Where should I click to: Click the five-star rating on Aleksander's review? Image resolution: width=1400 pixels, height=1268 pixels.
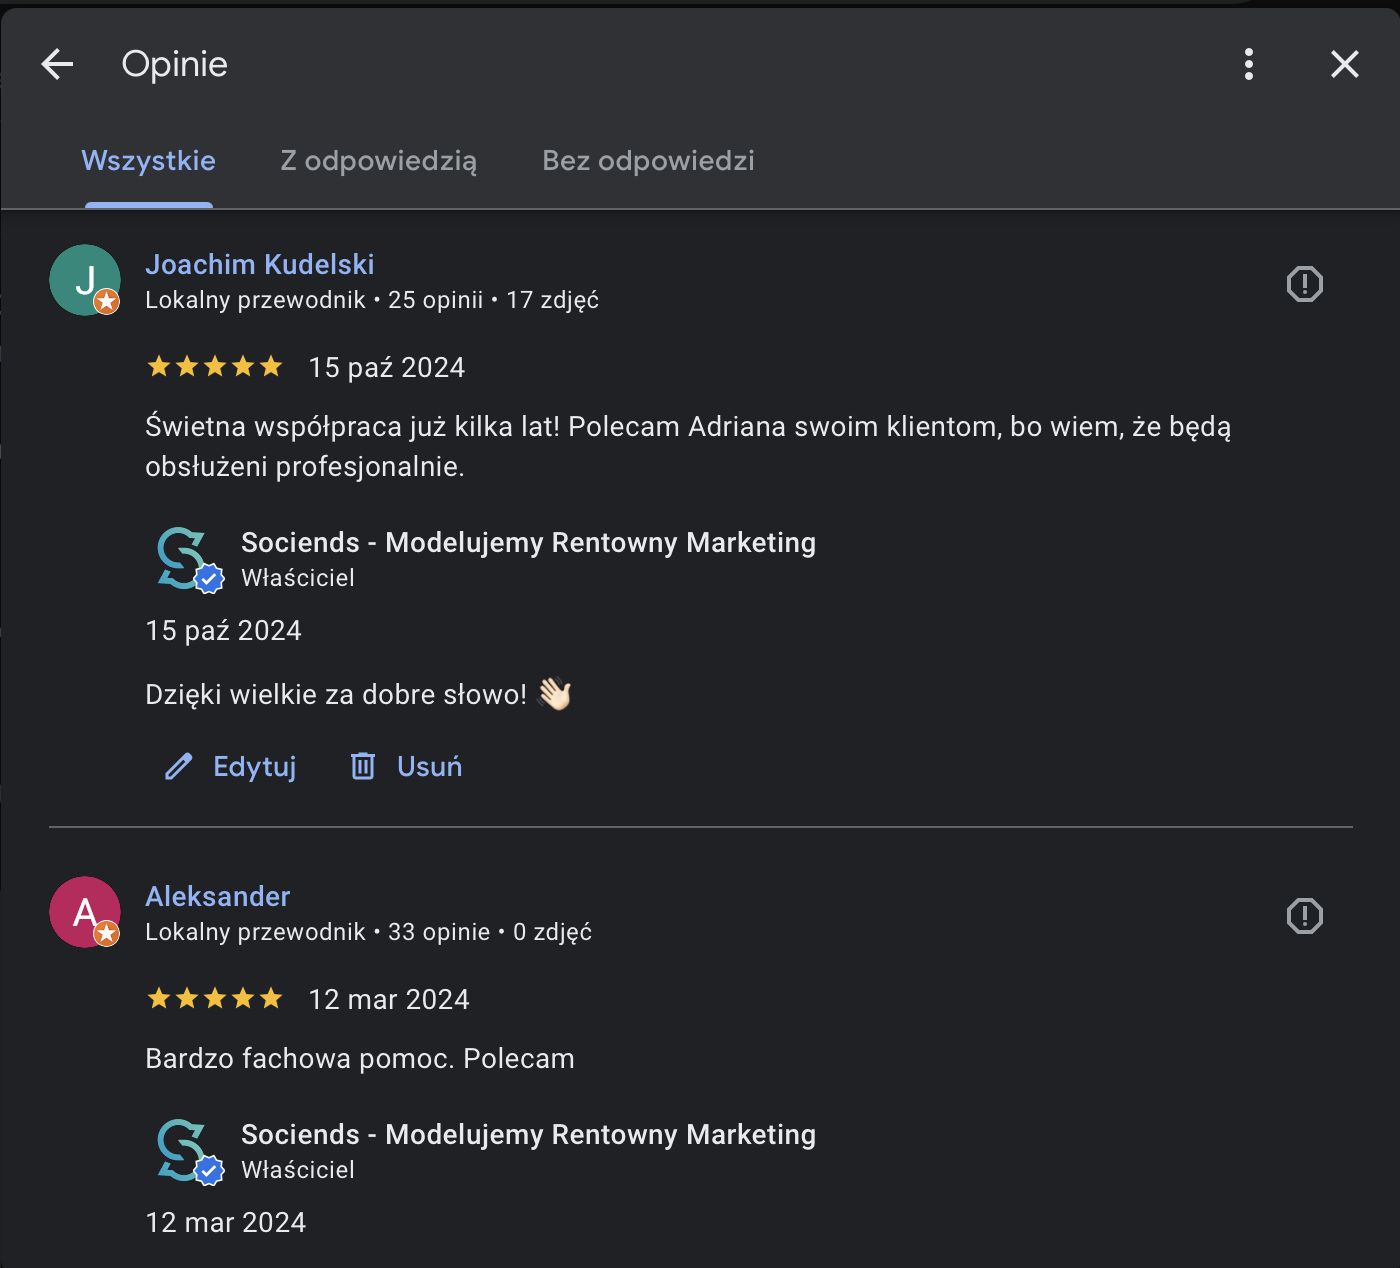pyautogui.click(x=215, y=999)
